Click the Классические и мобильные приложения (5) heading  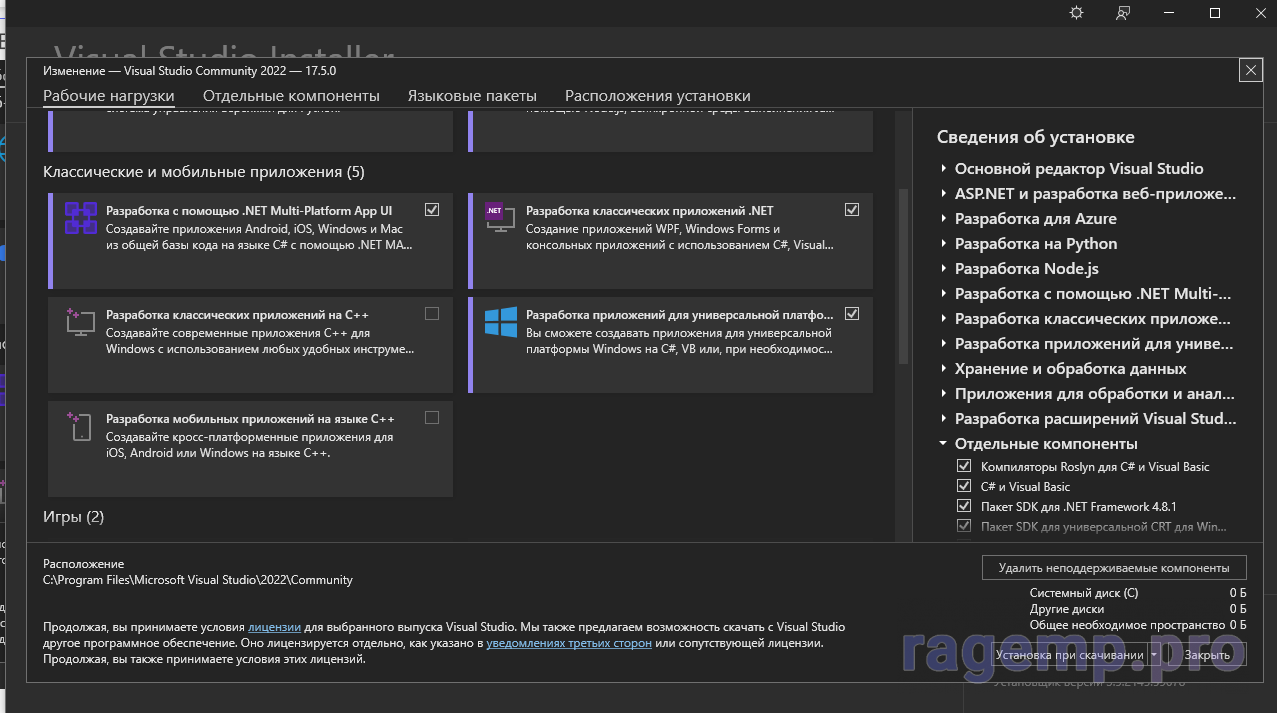tap(204, 172)
